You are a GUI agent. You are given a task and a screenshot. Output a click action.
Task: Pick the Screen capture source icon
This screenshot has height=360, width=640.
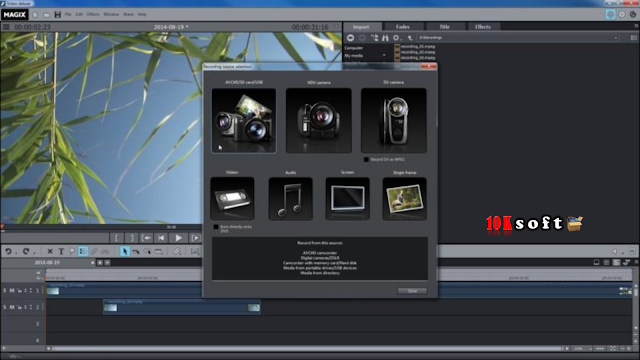click(x=347, y=199)
